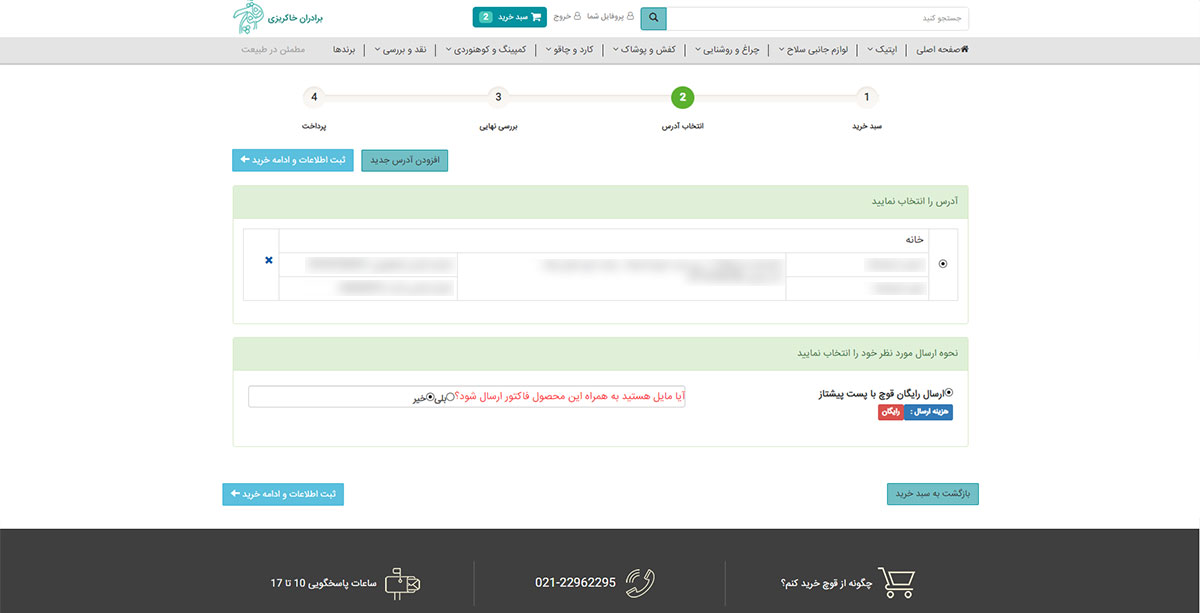Image resolution: width=1200 pixels, height=613 pixels.
Task: Delete the خانه address with X icon
Action: pos(268,260)
